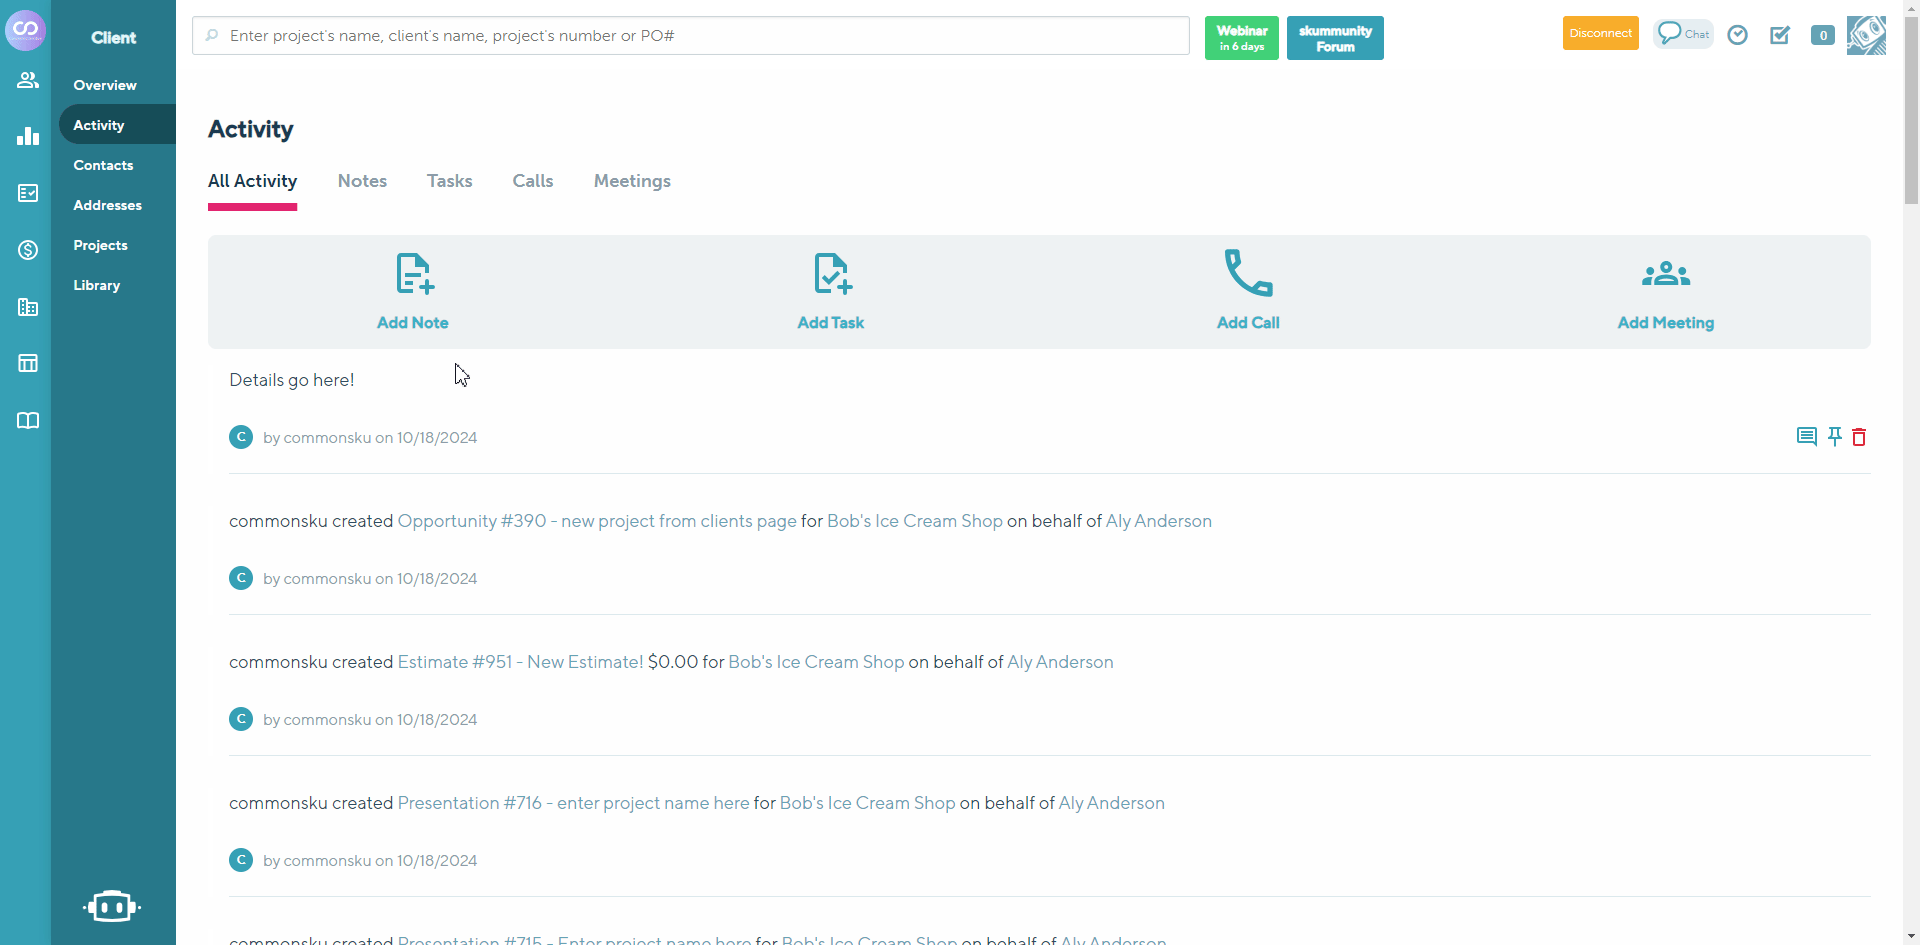The width and height of the screenshot is (1920, 945).
Task: Switch to the Meetings tab
Action: (632, 181)
